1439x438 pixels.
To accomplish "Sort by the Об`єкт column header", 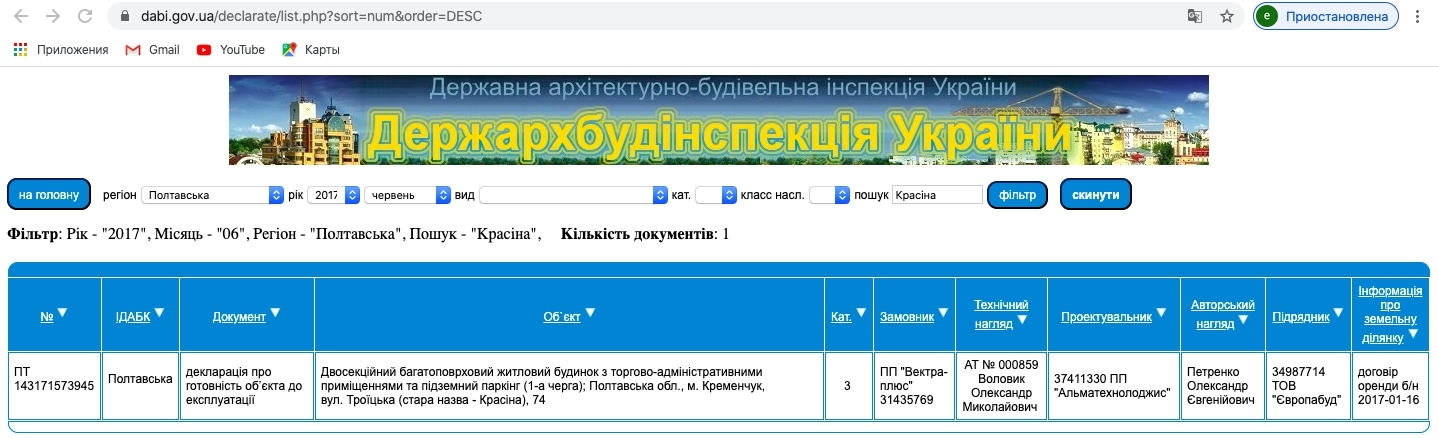I will tap(562, 317).
